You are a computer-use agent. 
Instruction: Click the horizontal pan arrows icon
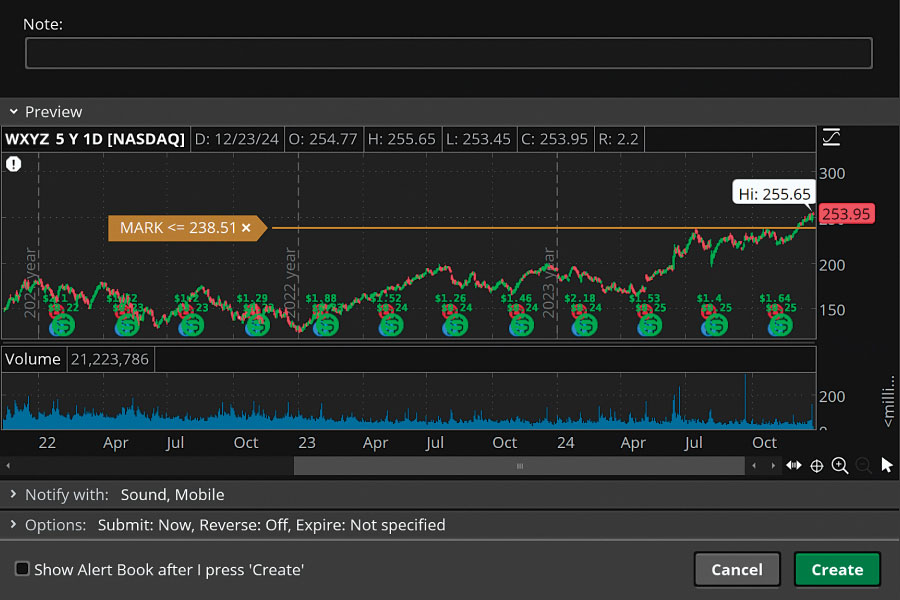793,465
